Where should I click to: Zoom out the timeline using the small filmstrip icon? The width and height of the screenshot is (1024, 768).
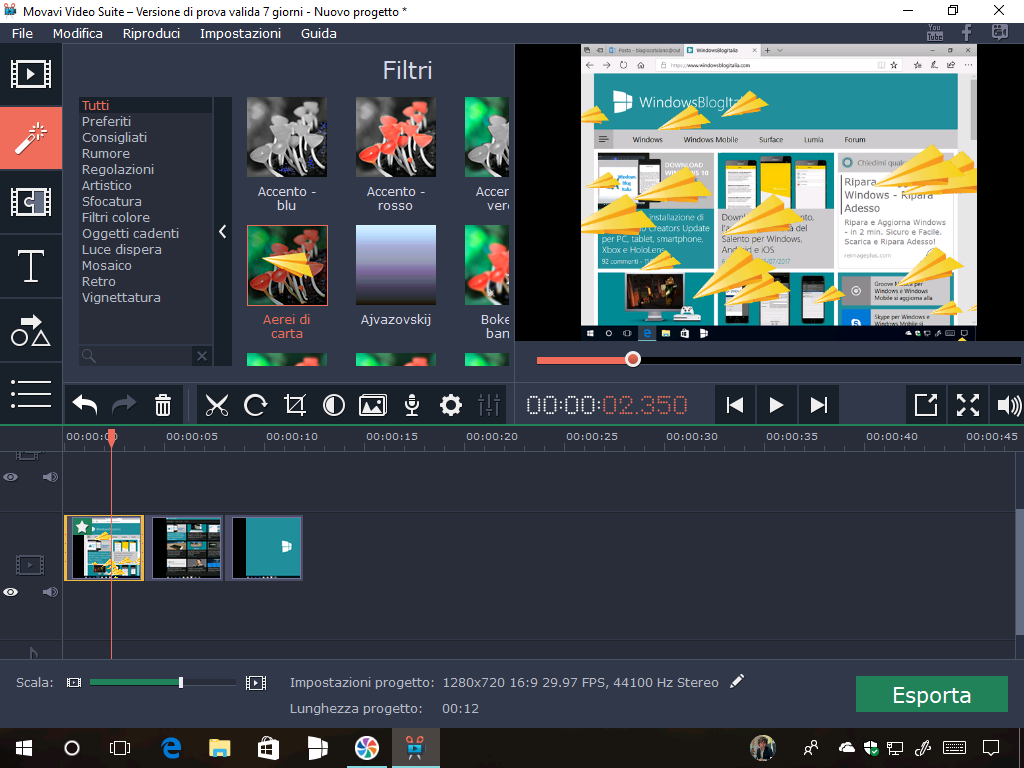tap(74, 682)
